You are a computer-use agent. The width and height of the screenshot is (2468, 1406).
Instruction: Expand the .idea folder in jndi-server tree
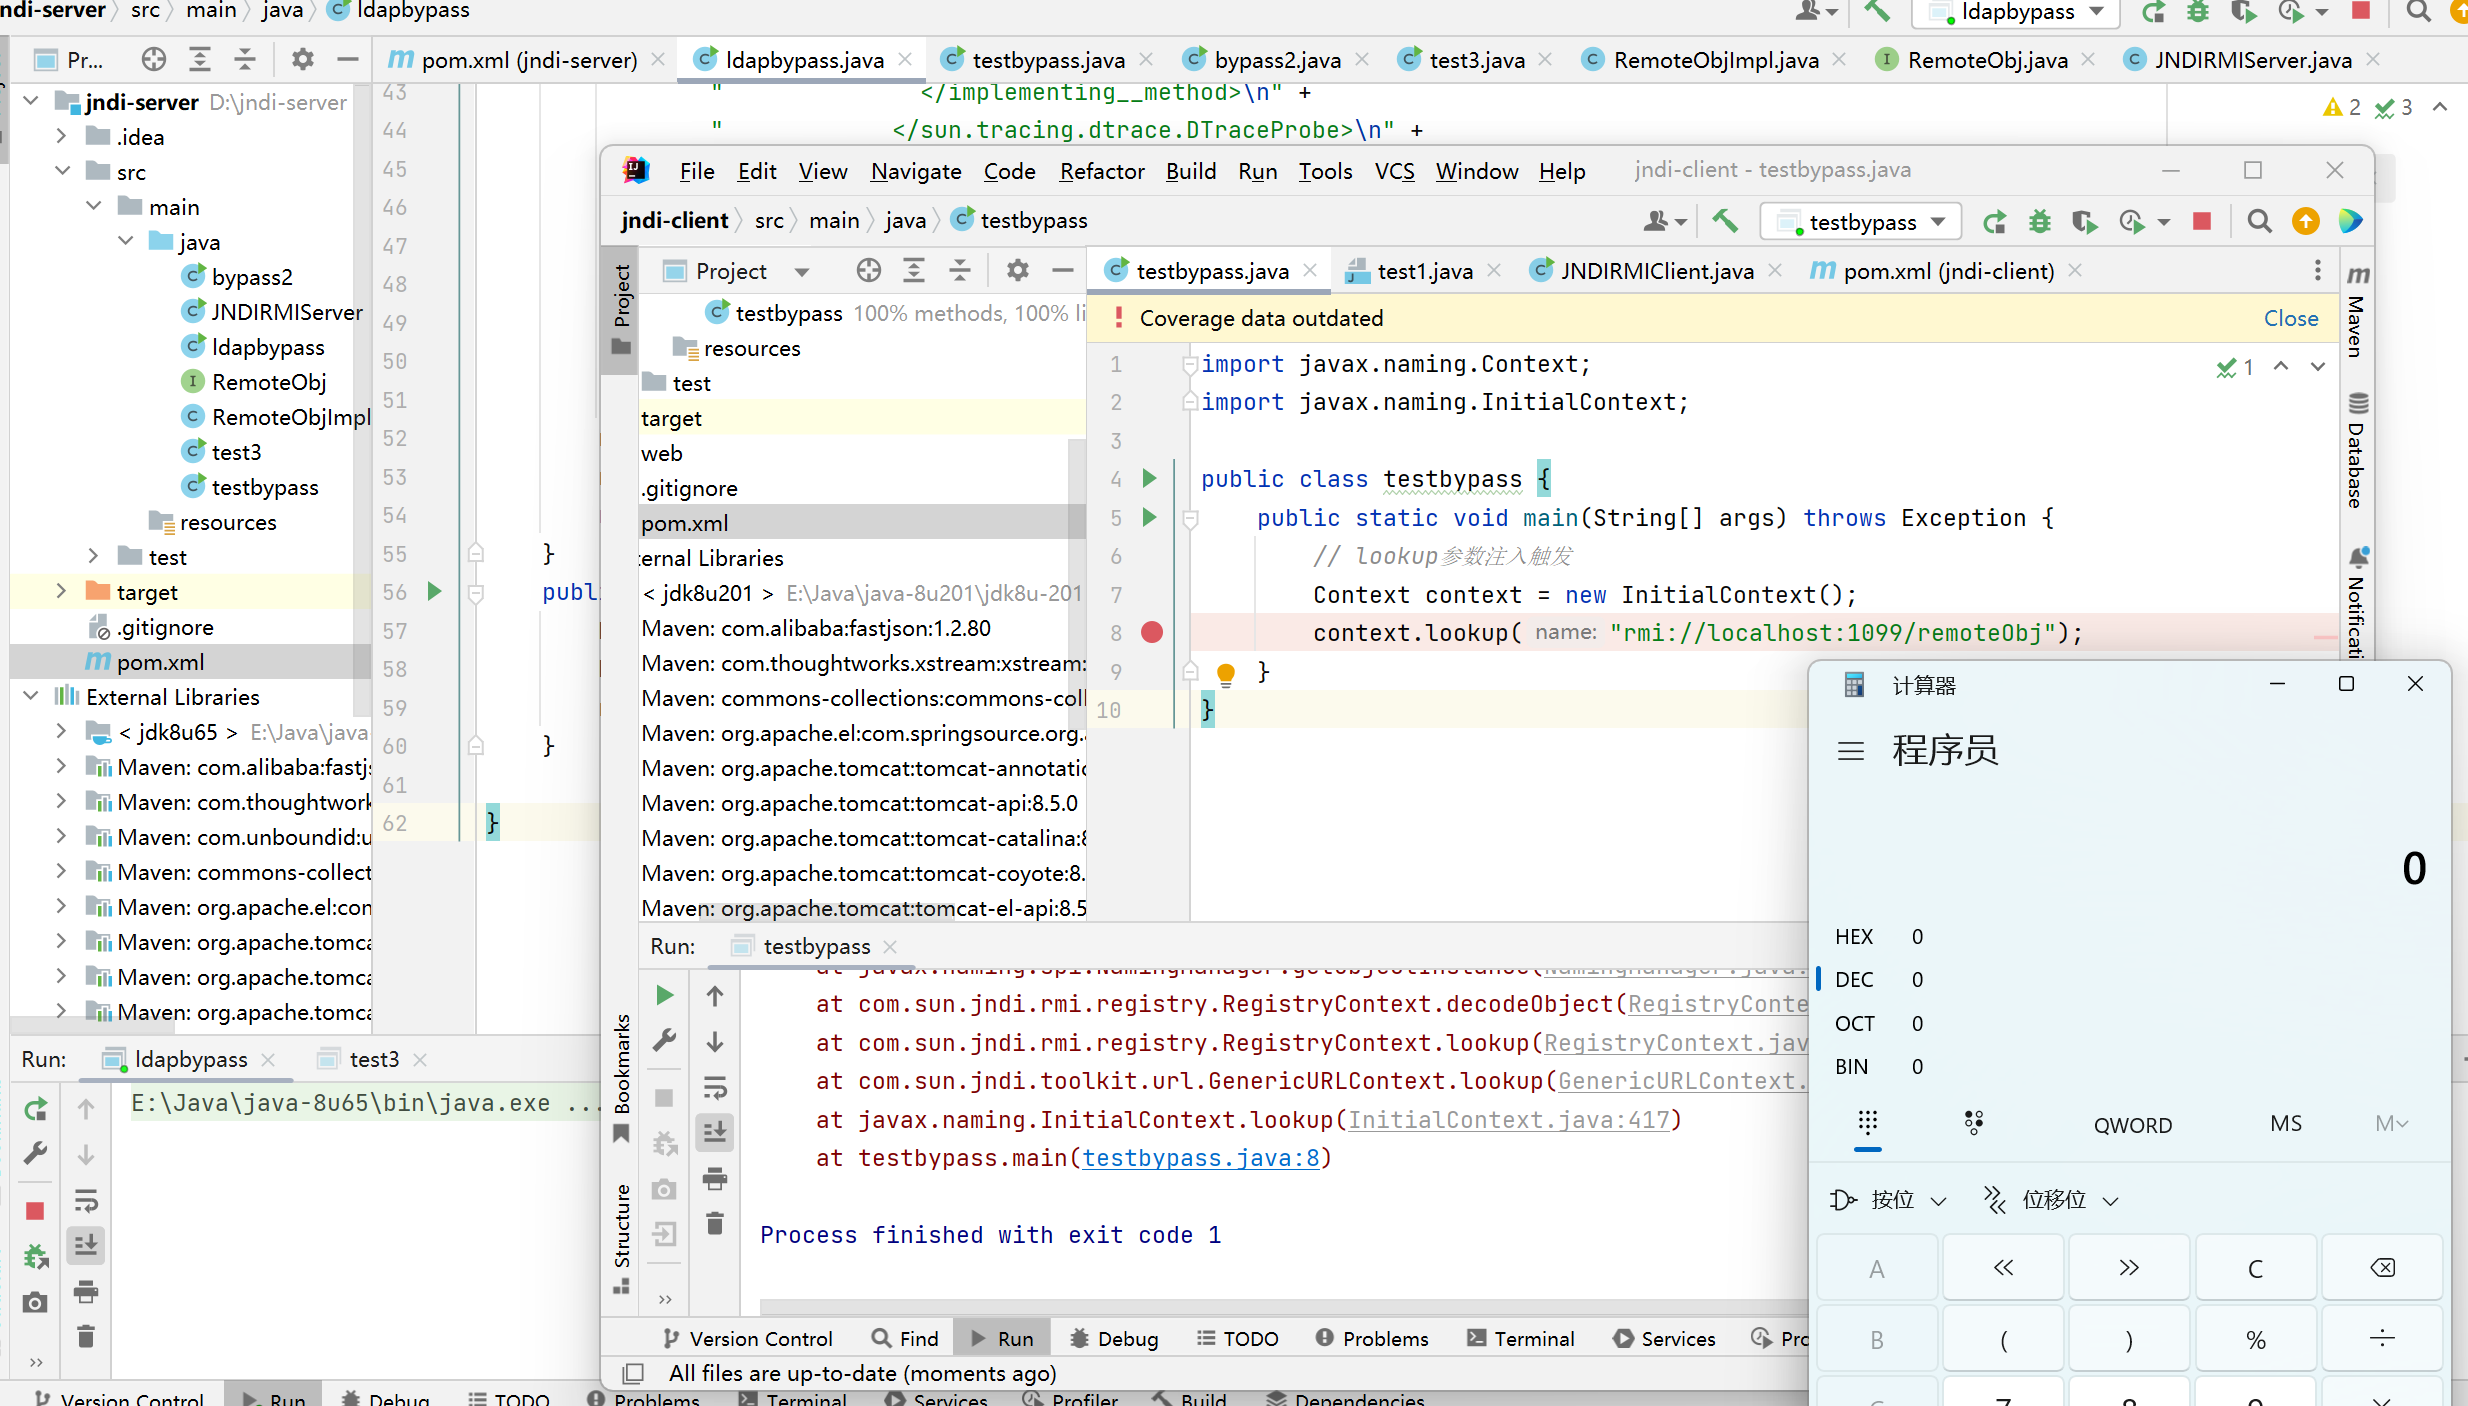[x=62, y=136]
